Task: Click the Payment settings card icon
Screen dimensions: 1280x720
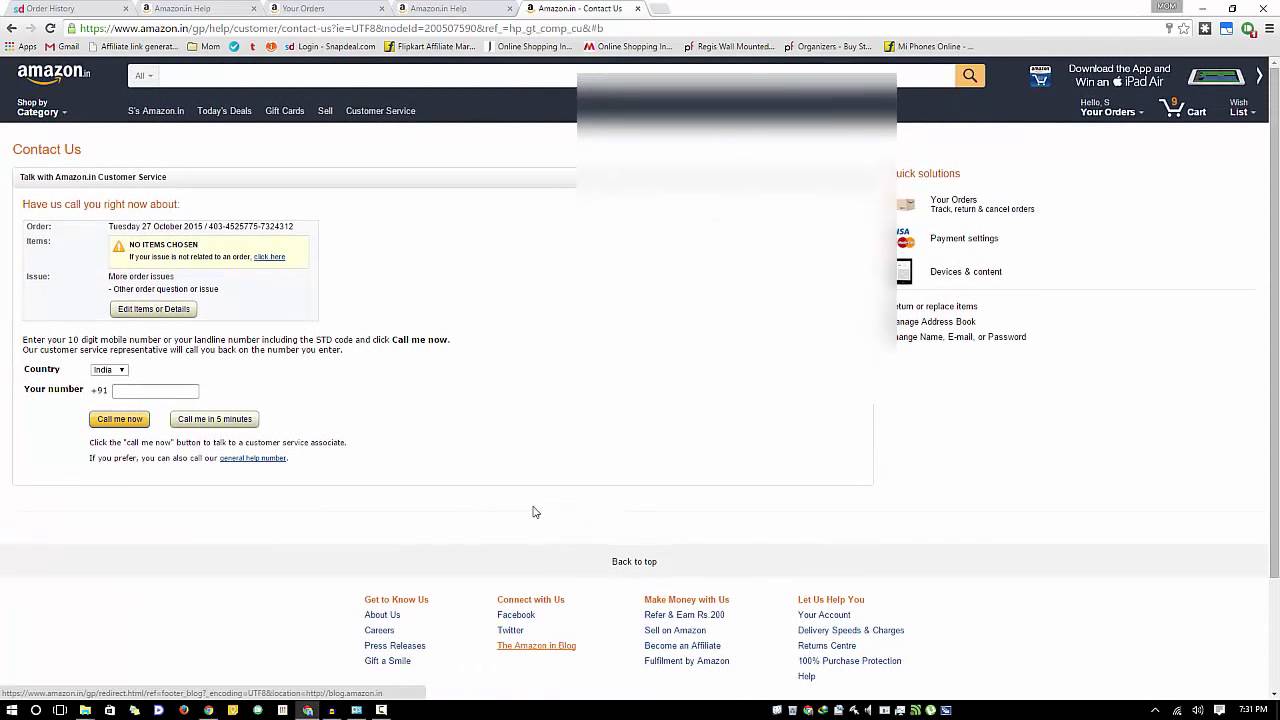Action: click(906, 238)
